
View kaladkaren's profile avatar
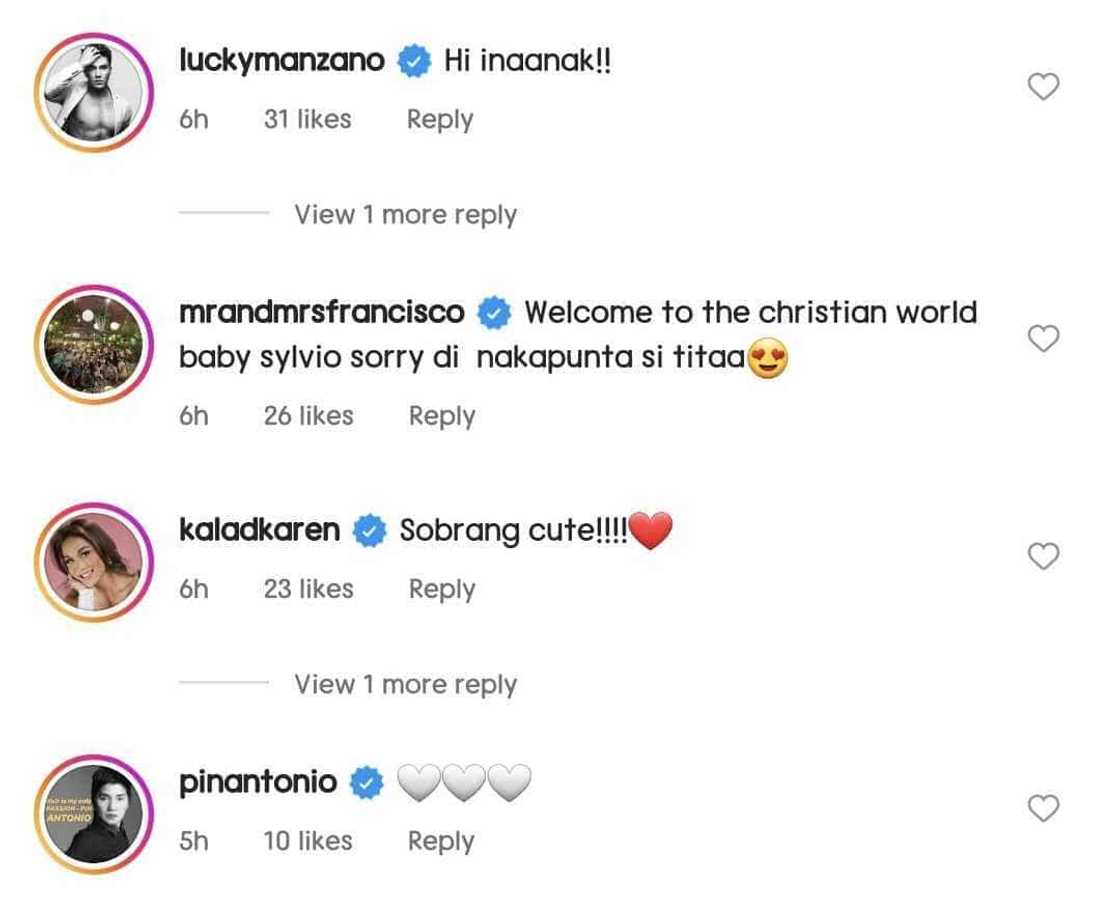tap(93, 562)
